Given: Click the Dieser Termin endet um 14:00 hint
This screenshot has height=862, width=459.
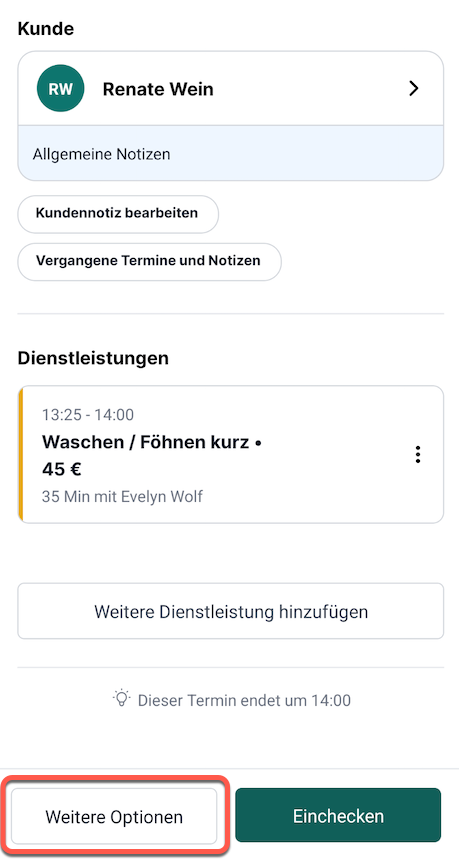Looking at the screenshot, I should coord(244,700).
